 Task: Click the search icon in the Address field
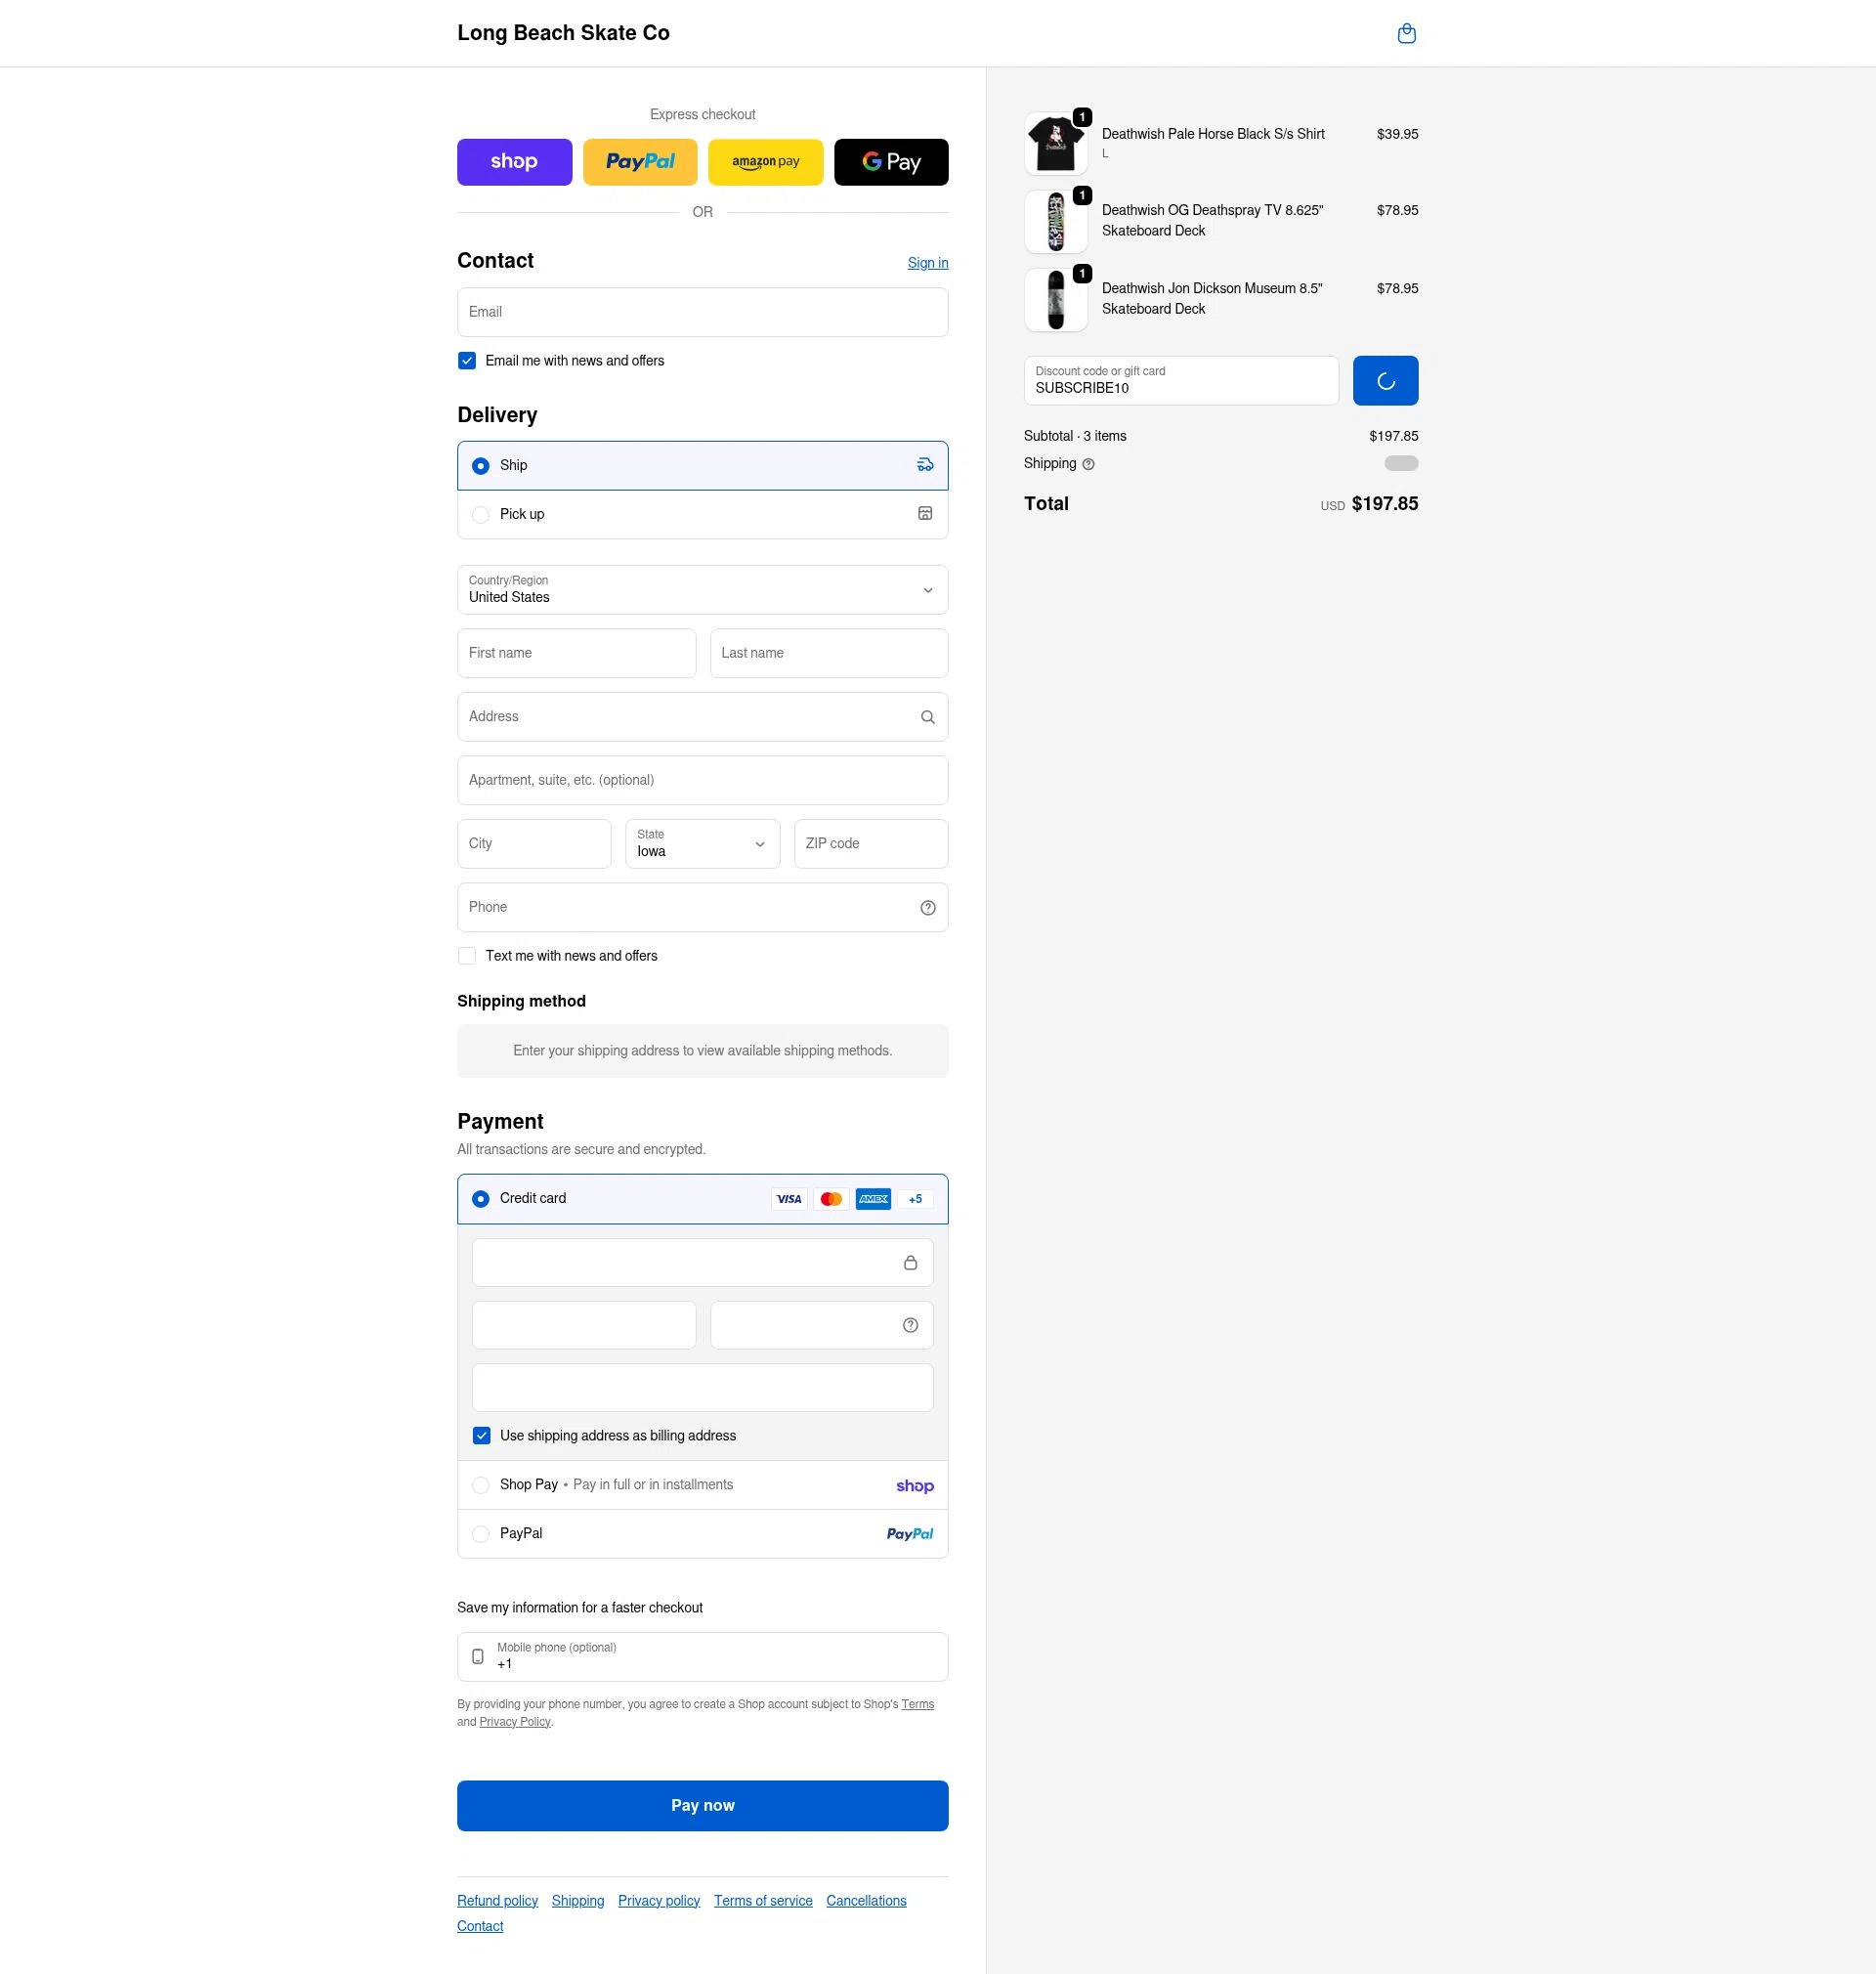click(x=927, y=716)
